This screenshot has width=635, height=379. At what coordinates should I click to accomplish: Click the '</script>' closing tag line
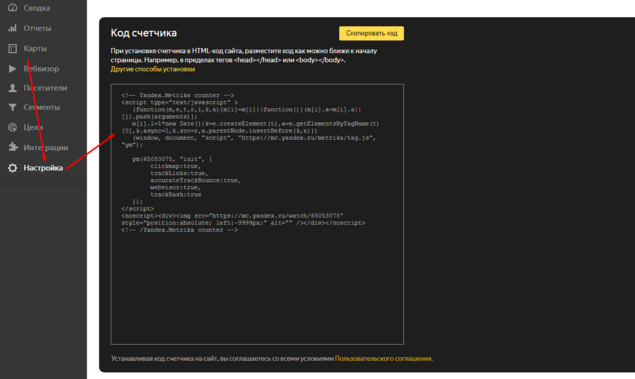coord(138,209)
